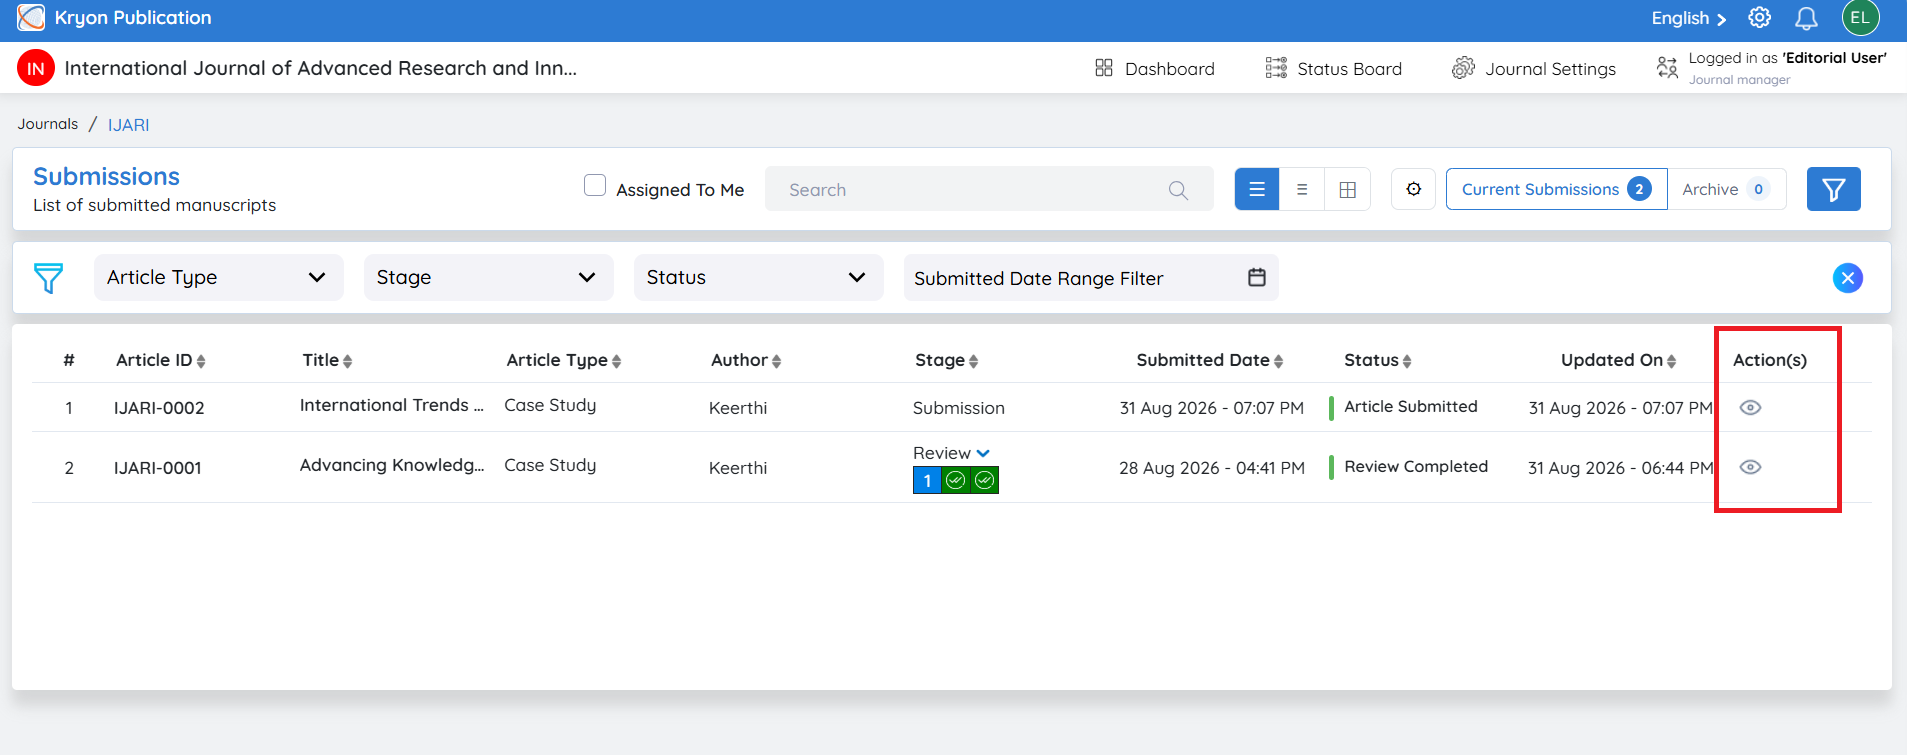Switch to compact list view icon

[1302, 189]
